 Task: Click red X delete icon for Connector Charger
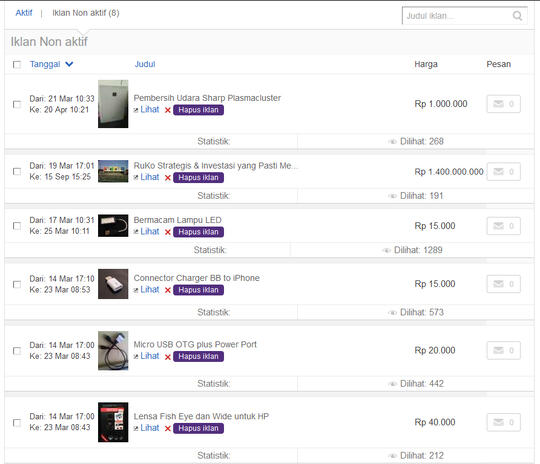(168, 290)
